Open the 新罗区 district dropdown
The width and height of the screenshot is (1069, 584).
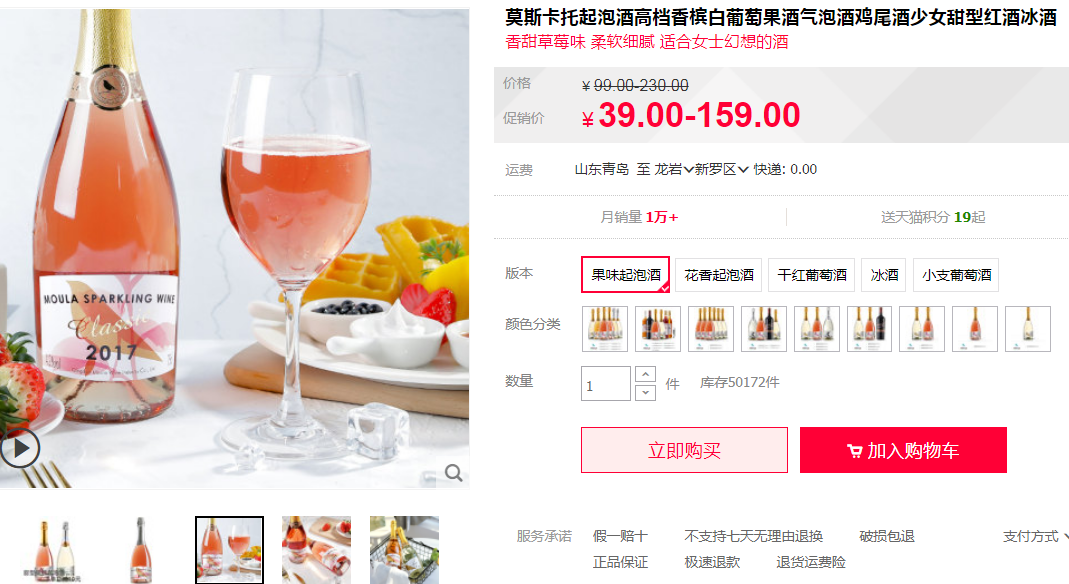[721, 169]
